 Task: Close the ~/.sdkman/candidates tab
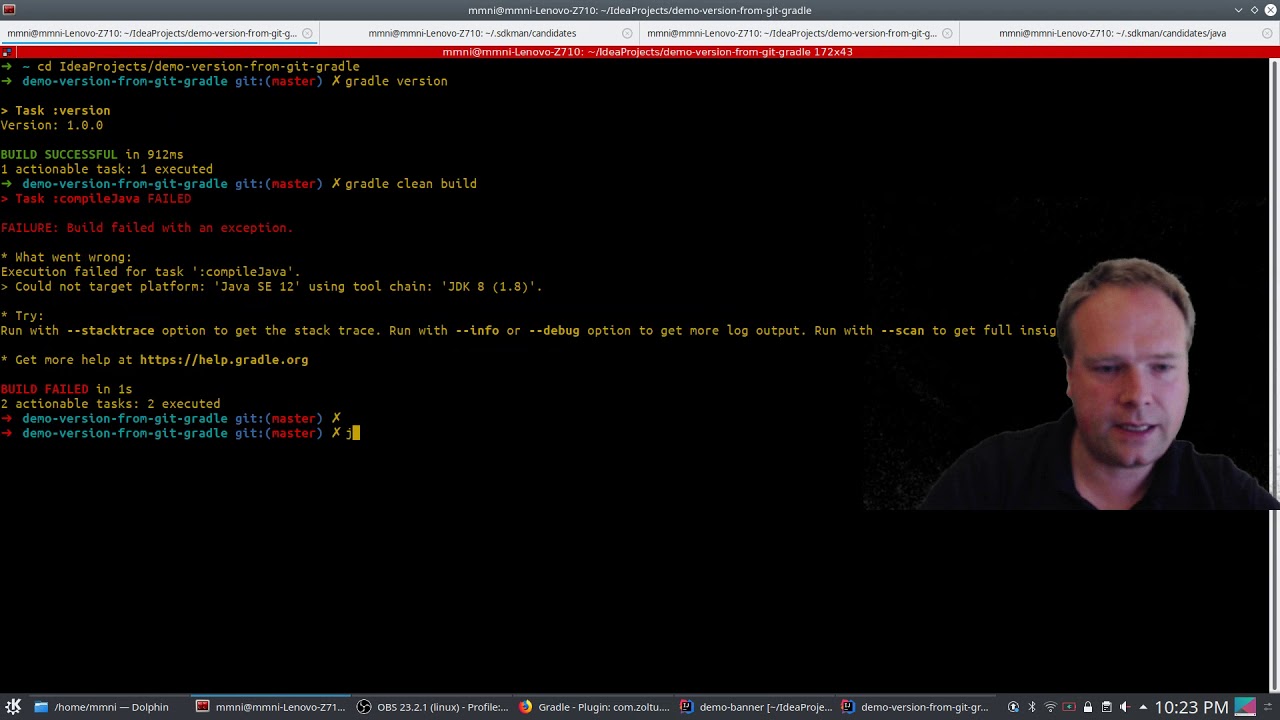tap(627, 33)
